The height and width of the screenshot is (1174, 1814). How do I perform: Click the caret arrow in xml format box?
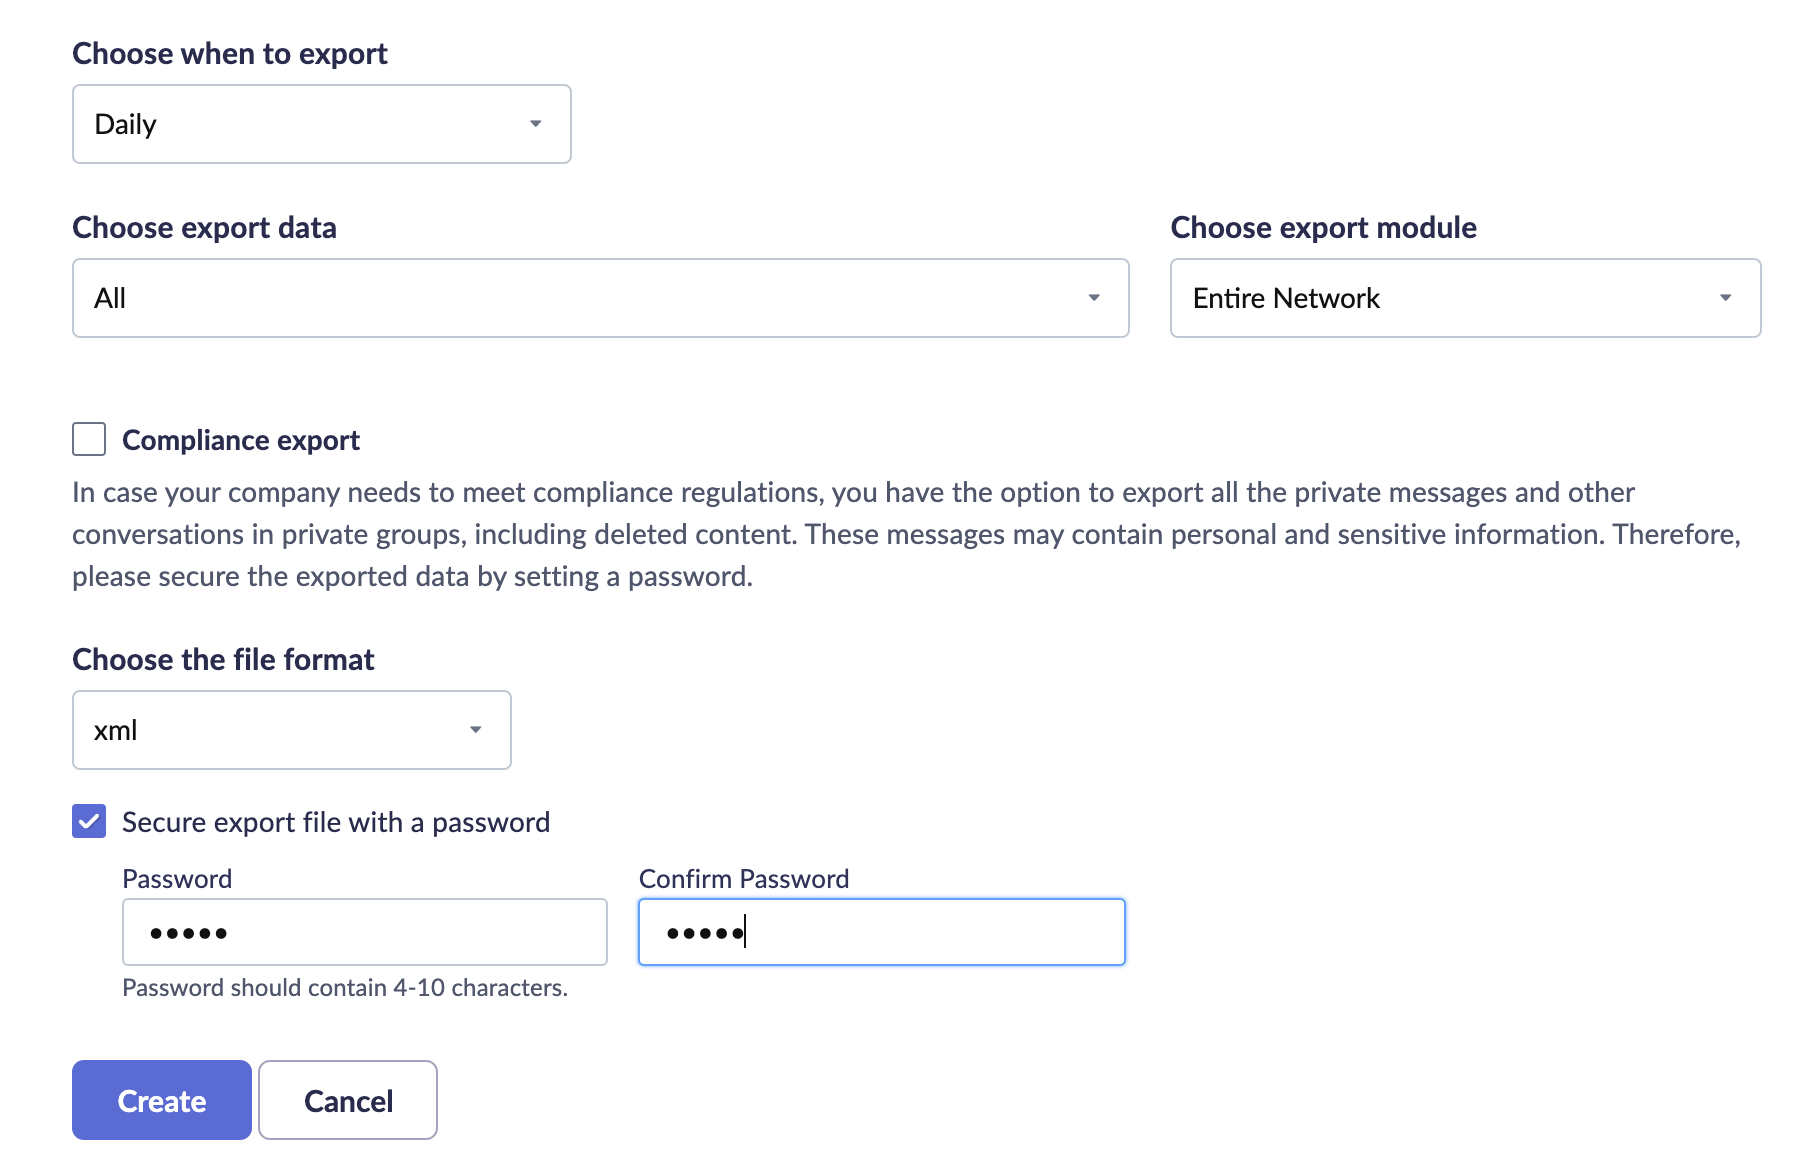[x=476, y=730]
